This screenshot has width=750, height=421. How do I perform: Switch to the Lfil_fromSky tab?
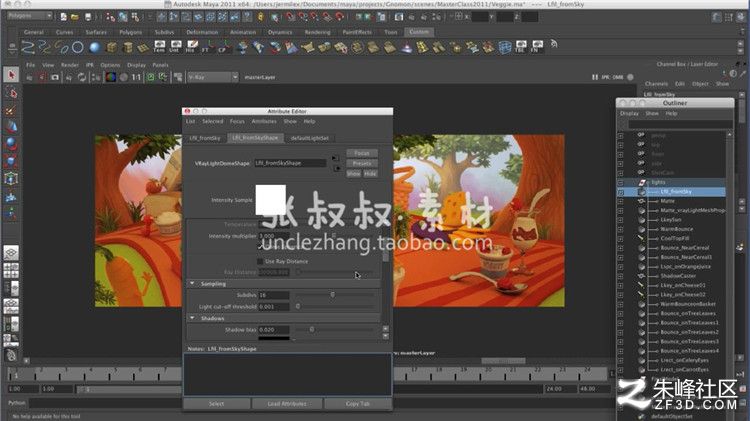[205, 138]
